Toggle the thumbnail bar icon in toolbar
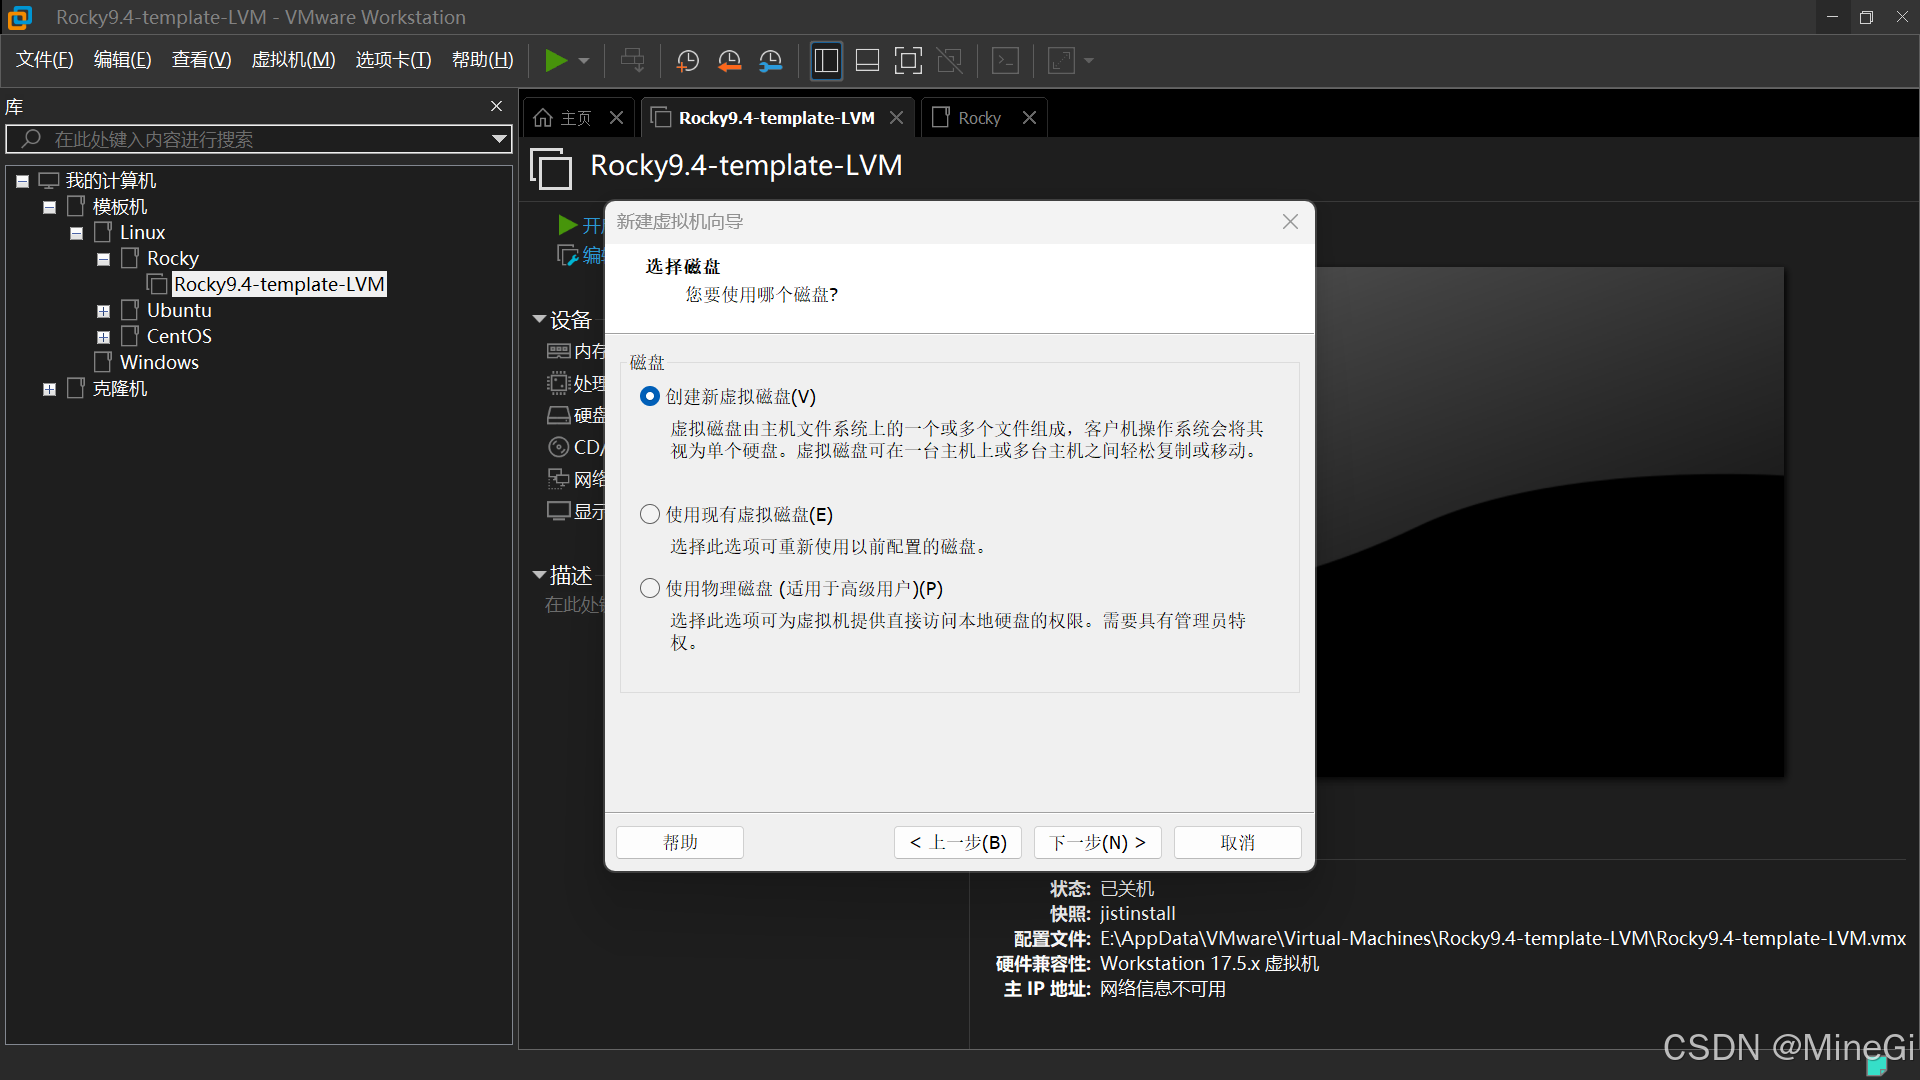This screenshot has width=1920, height=1080. [867, 61]
